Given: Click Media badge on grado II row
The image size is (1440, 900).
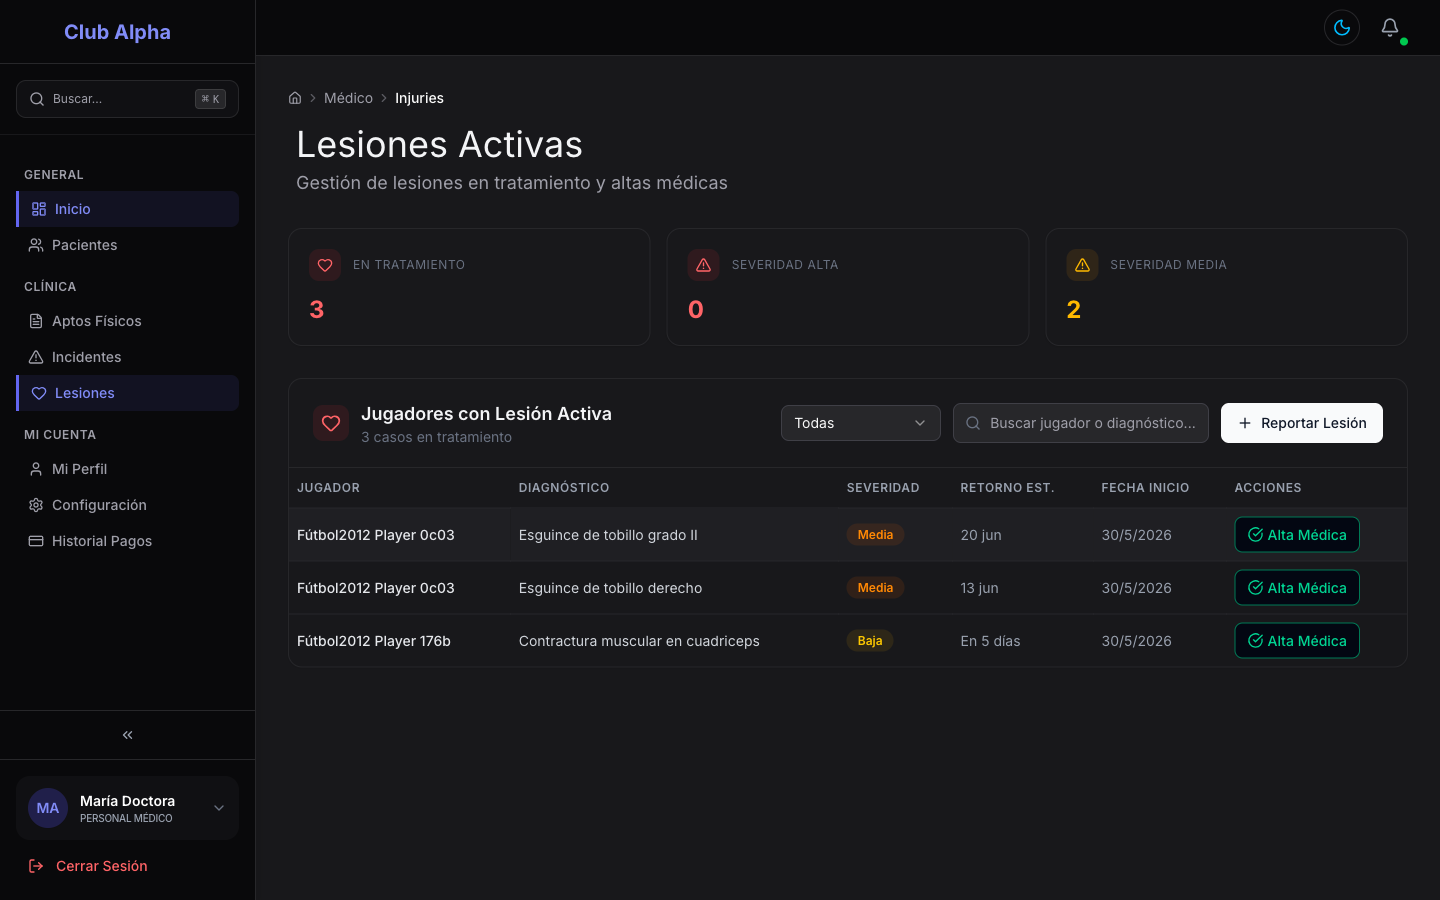Looking at the screenshot, I should (875, 535).
